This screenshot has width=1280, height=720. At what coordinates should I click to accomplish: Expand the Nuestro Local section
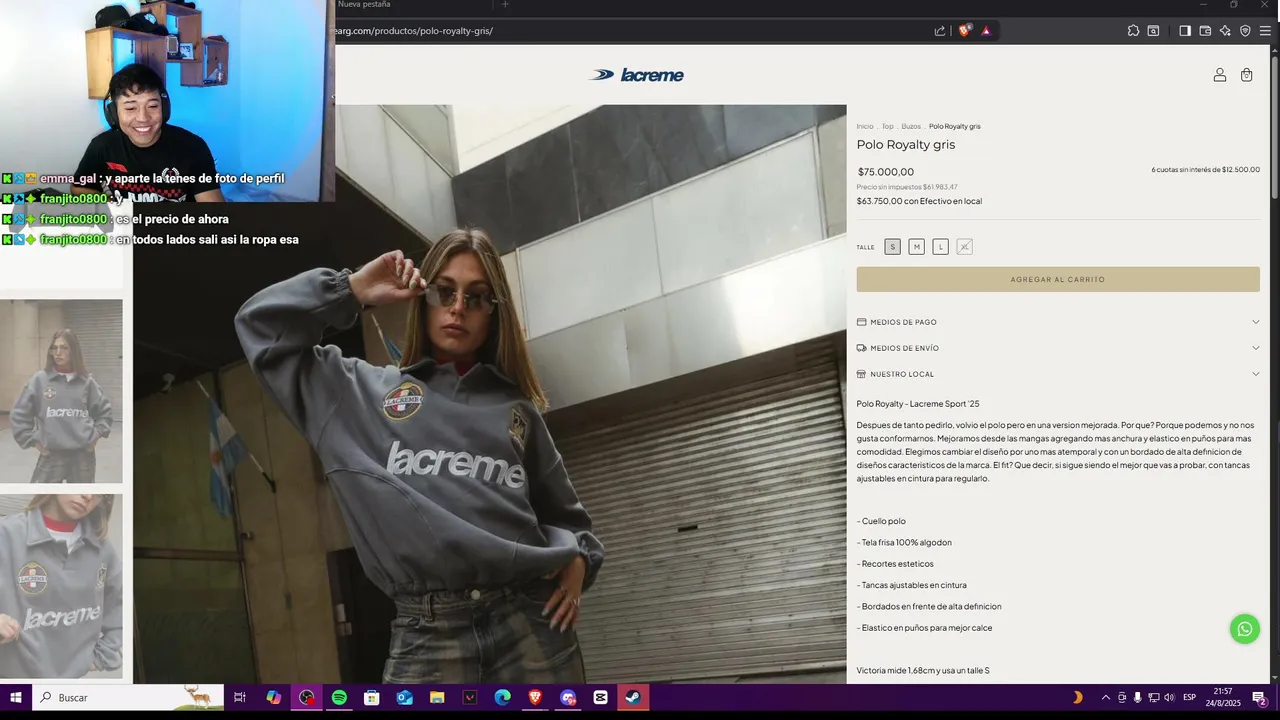[1058, 374]
